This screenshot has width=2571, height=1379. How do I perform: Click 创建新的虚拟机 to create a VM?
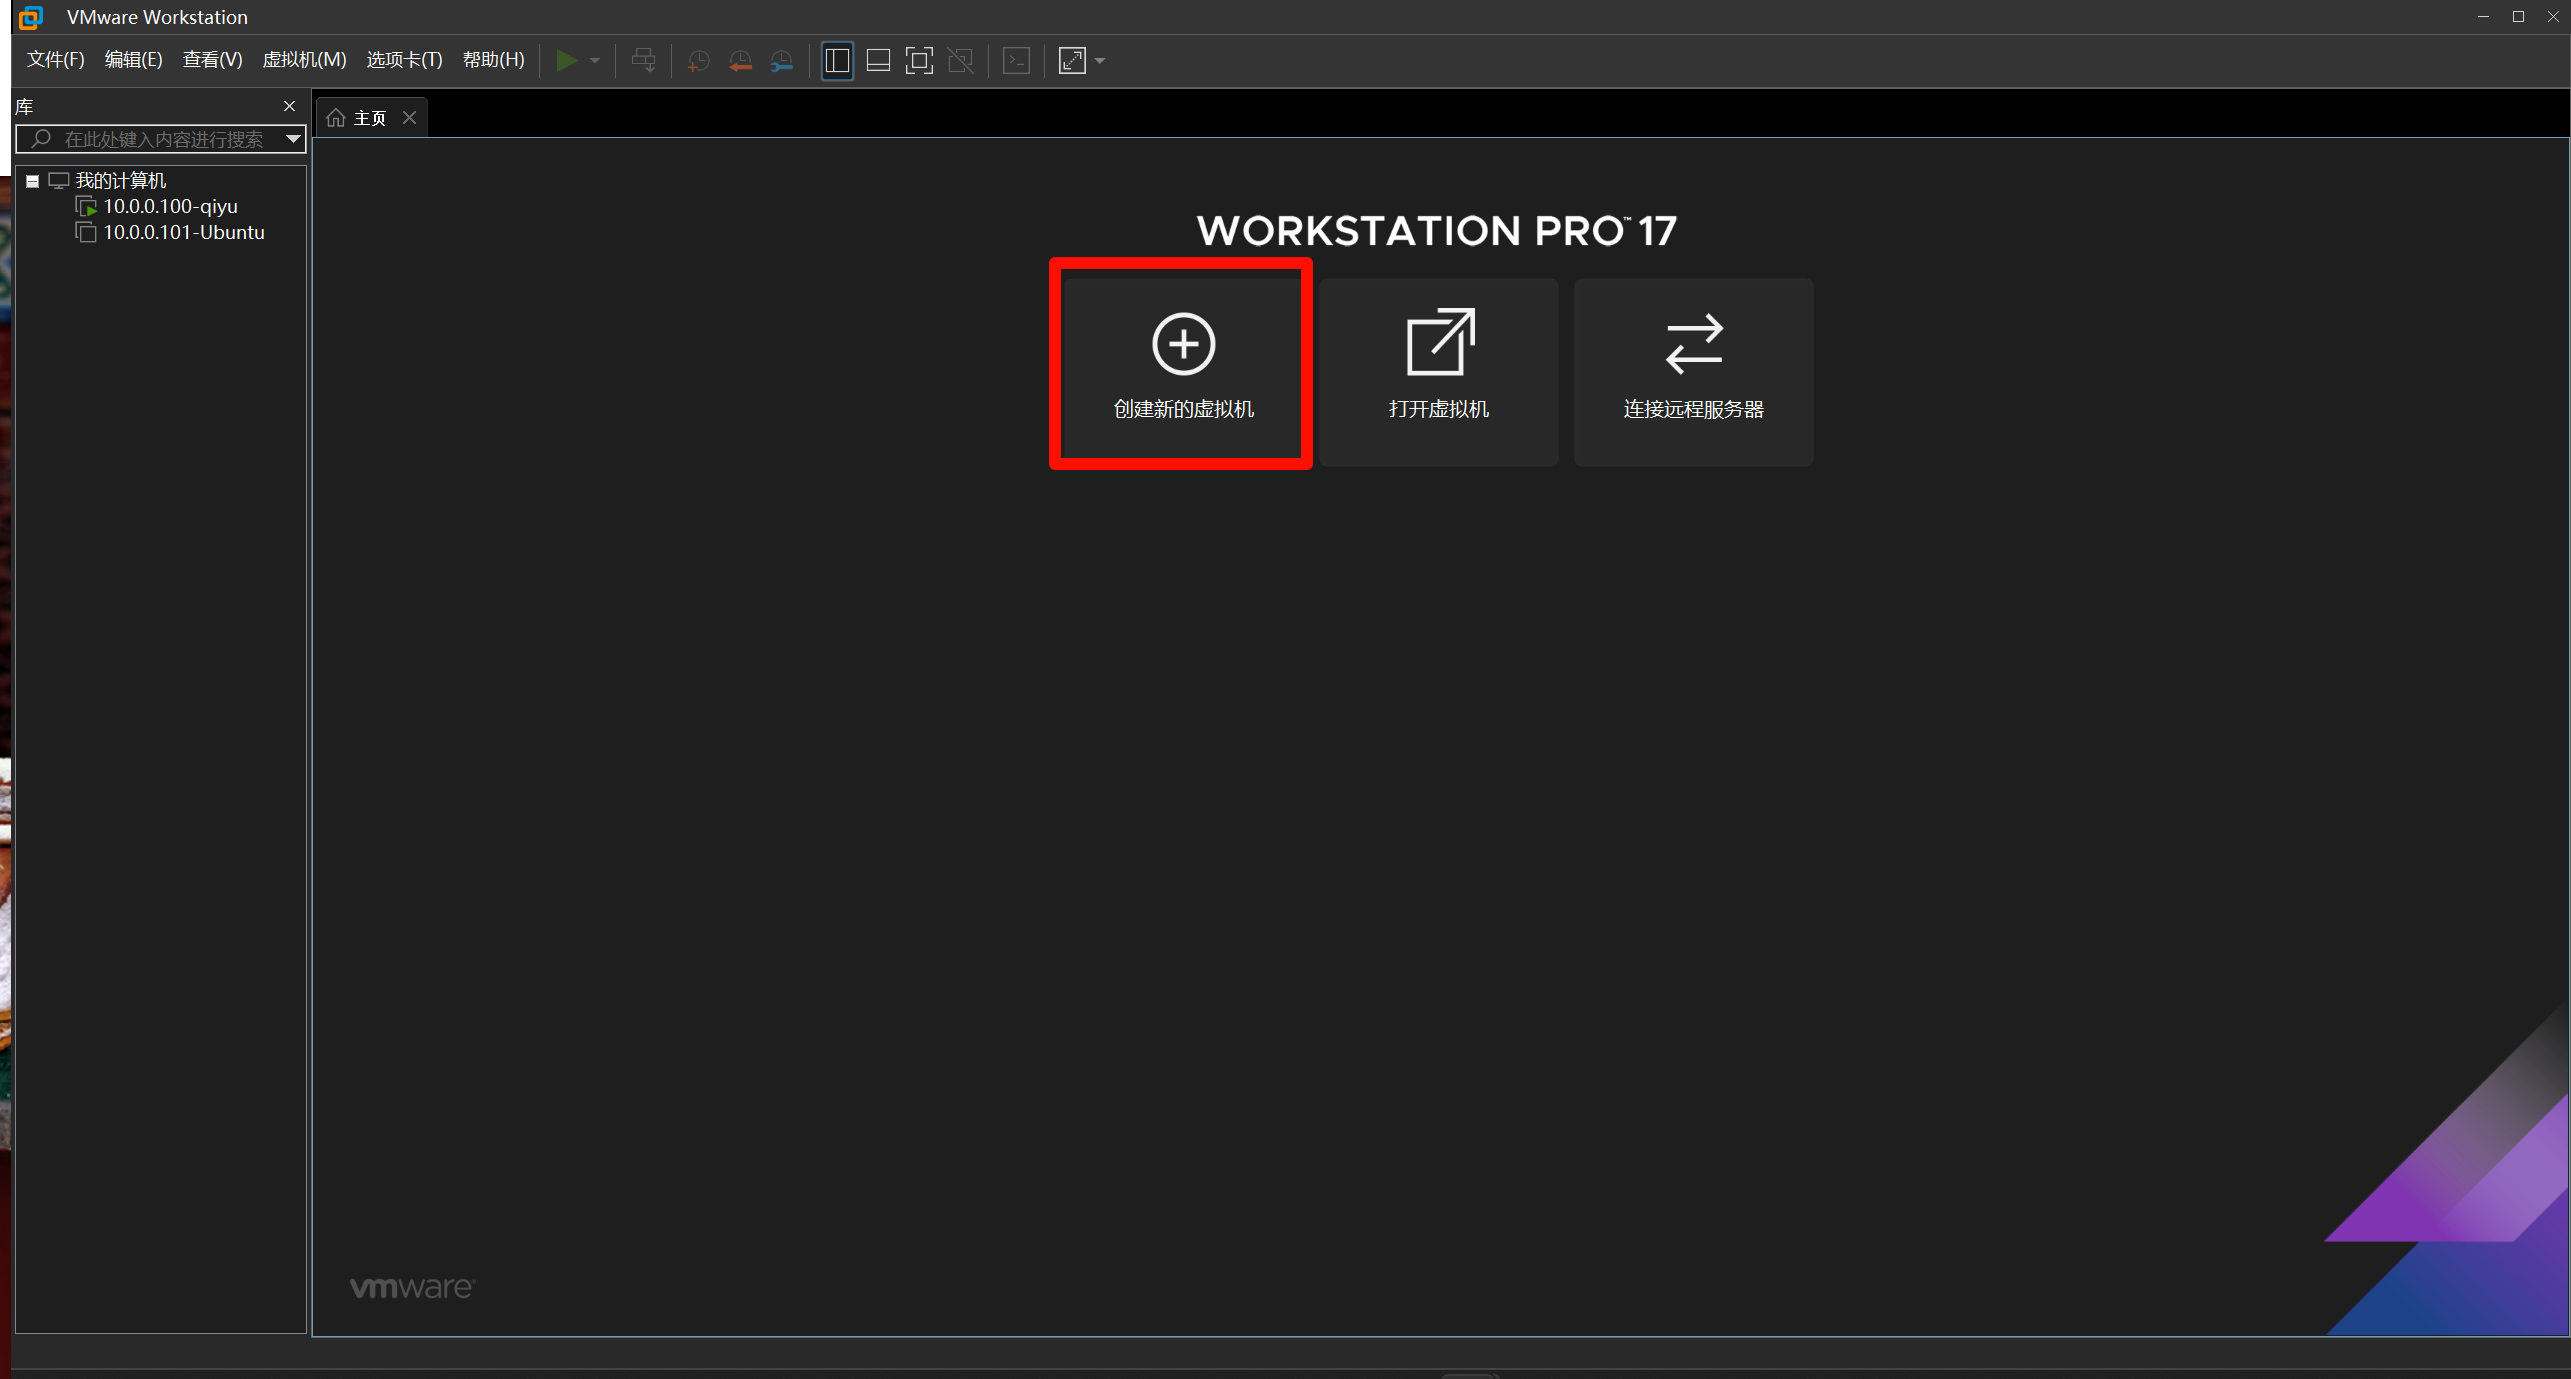click(1180, 363)
